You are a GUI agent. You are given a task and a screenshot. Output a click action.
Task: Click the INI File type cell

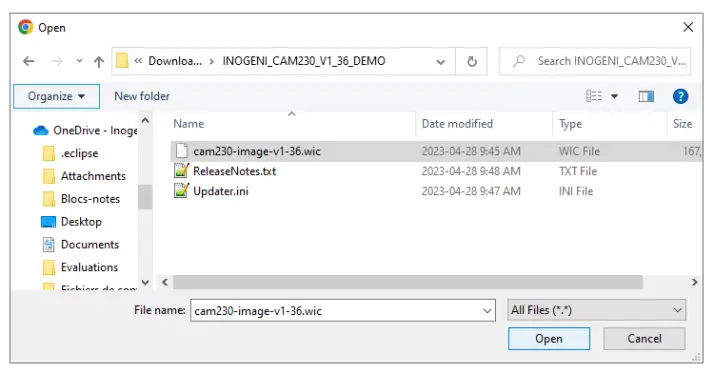(576, 192)
